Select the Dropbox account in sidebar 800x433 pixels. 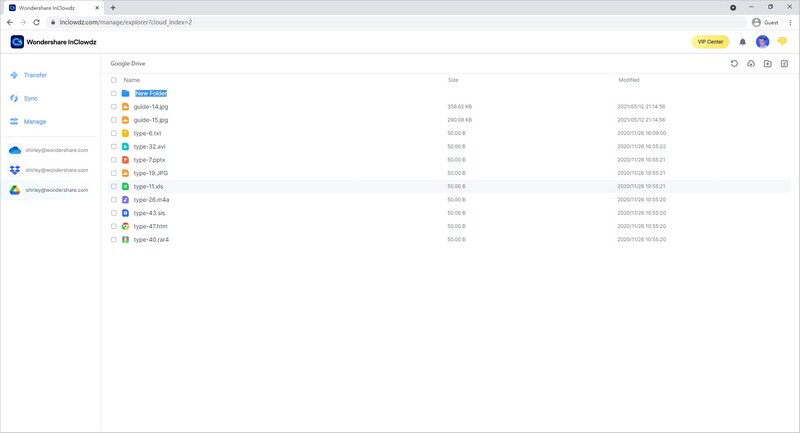49,170
